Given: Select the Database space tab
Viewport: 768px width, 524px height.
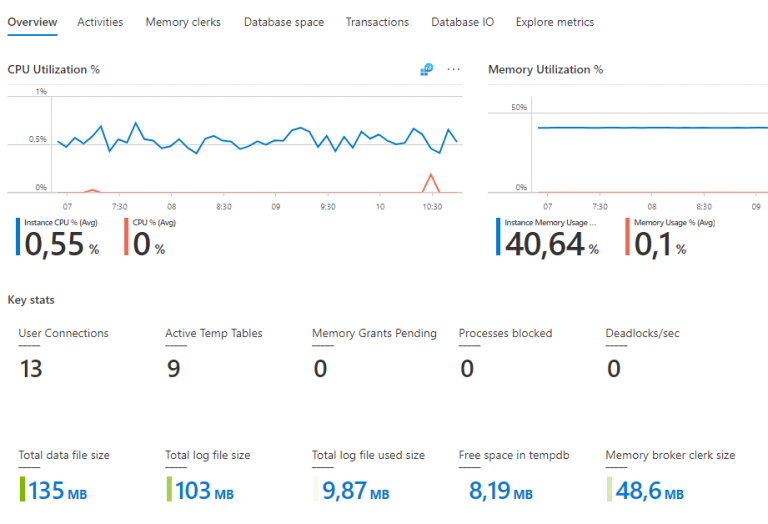Looking at the screenshot, I should pyautogui.click(x=284, y=22).
